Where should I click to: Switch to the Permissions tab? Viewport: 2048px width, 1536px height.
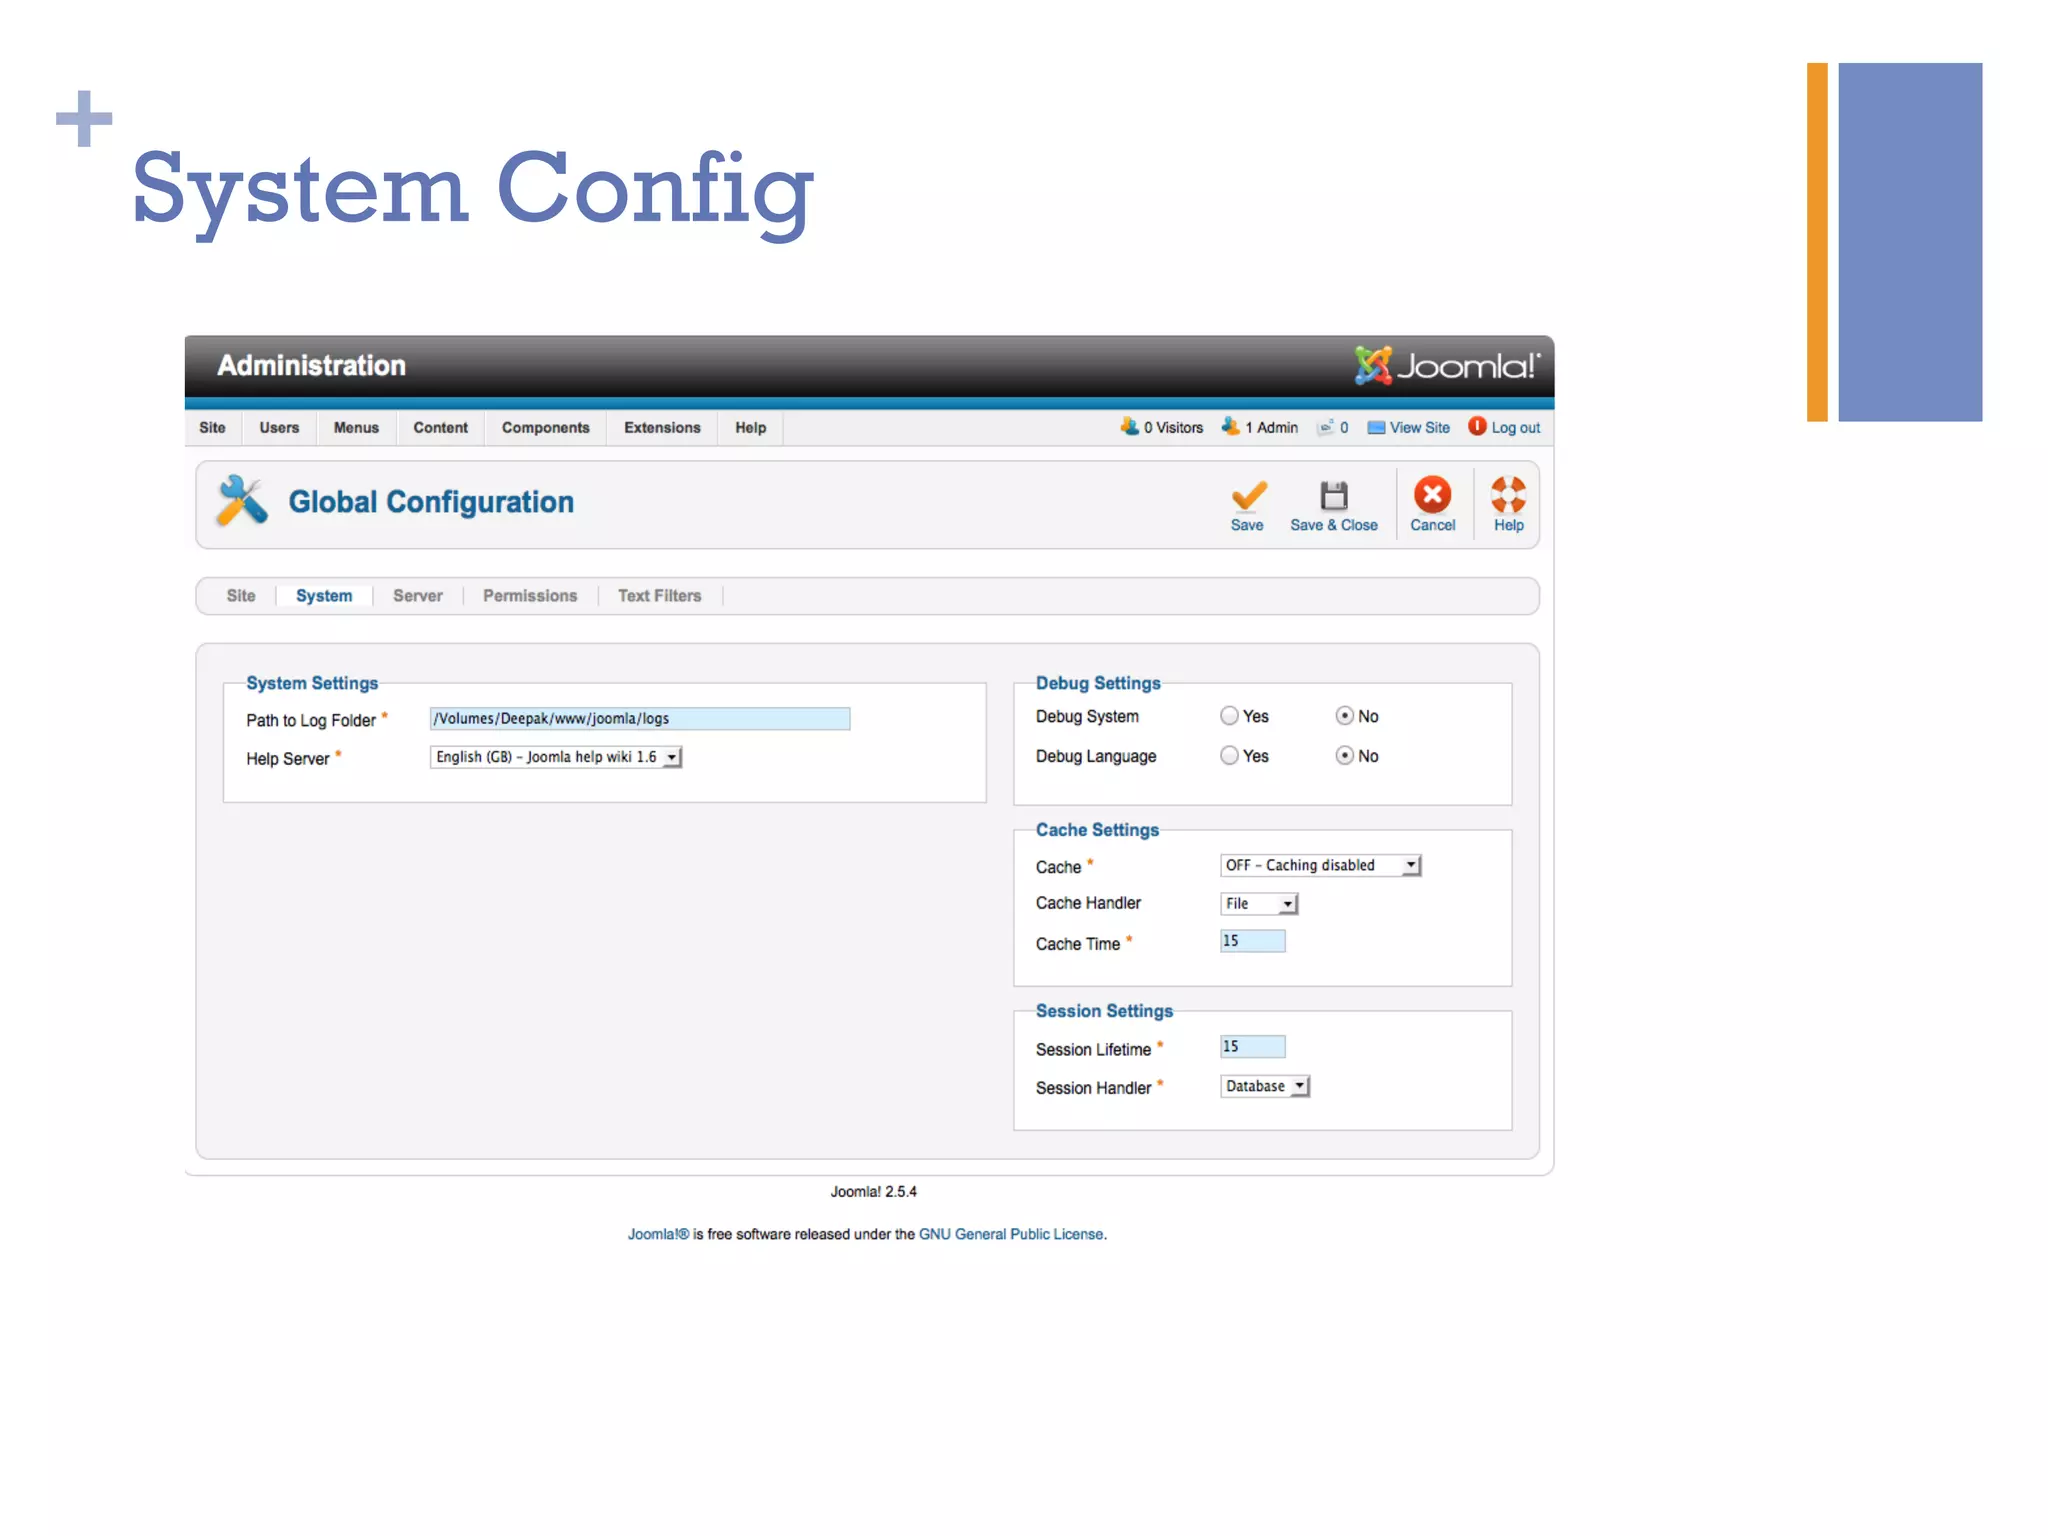click(x=530, y=596)
